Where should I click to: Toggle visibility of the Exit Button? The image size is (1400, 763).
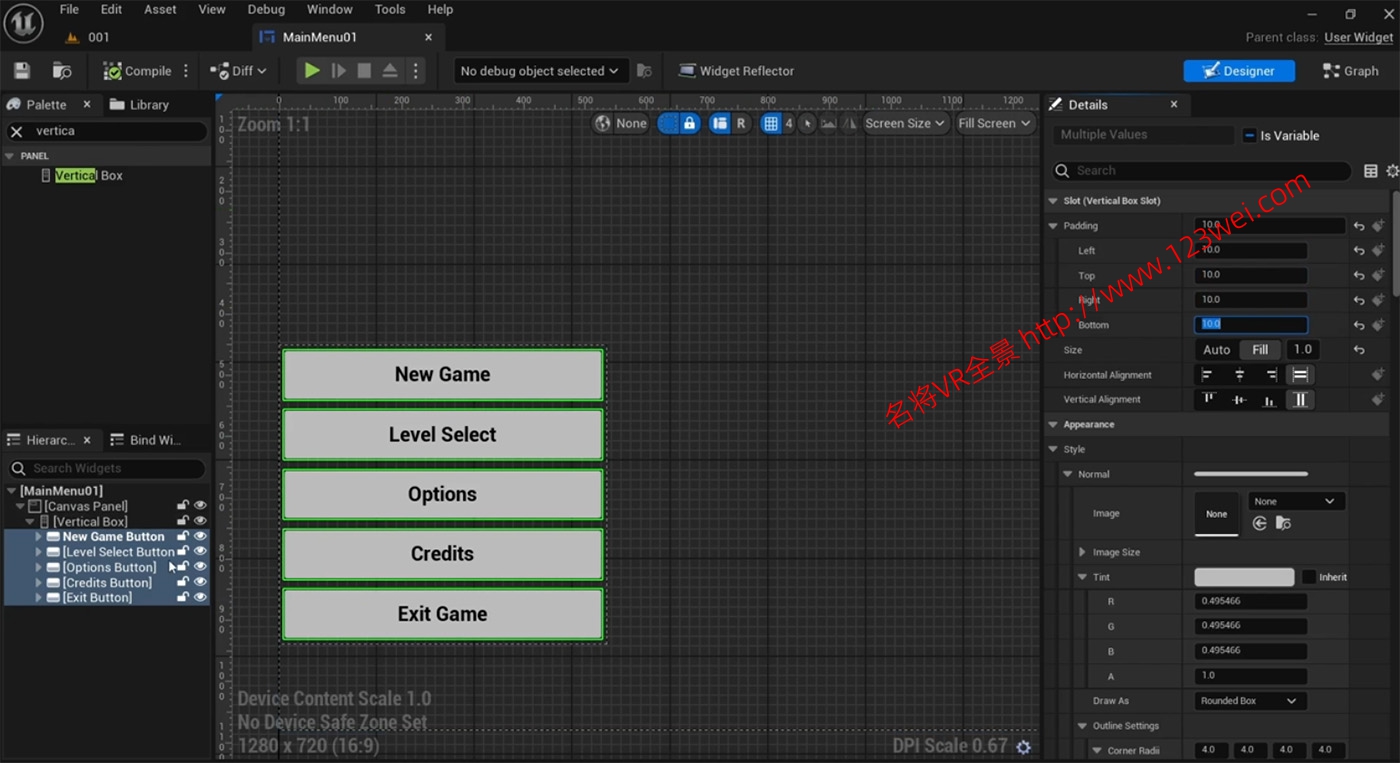[x=200, y=597]
